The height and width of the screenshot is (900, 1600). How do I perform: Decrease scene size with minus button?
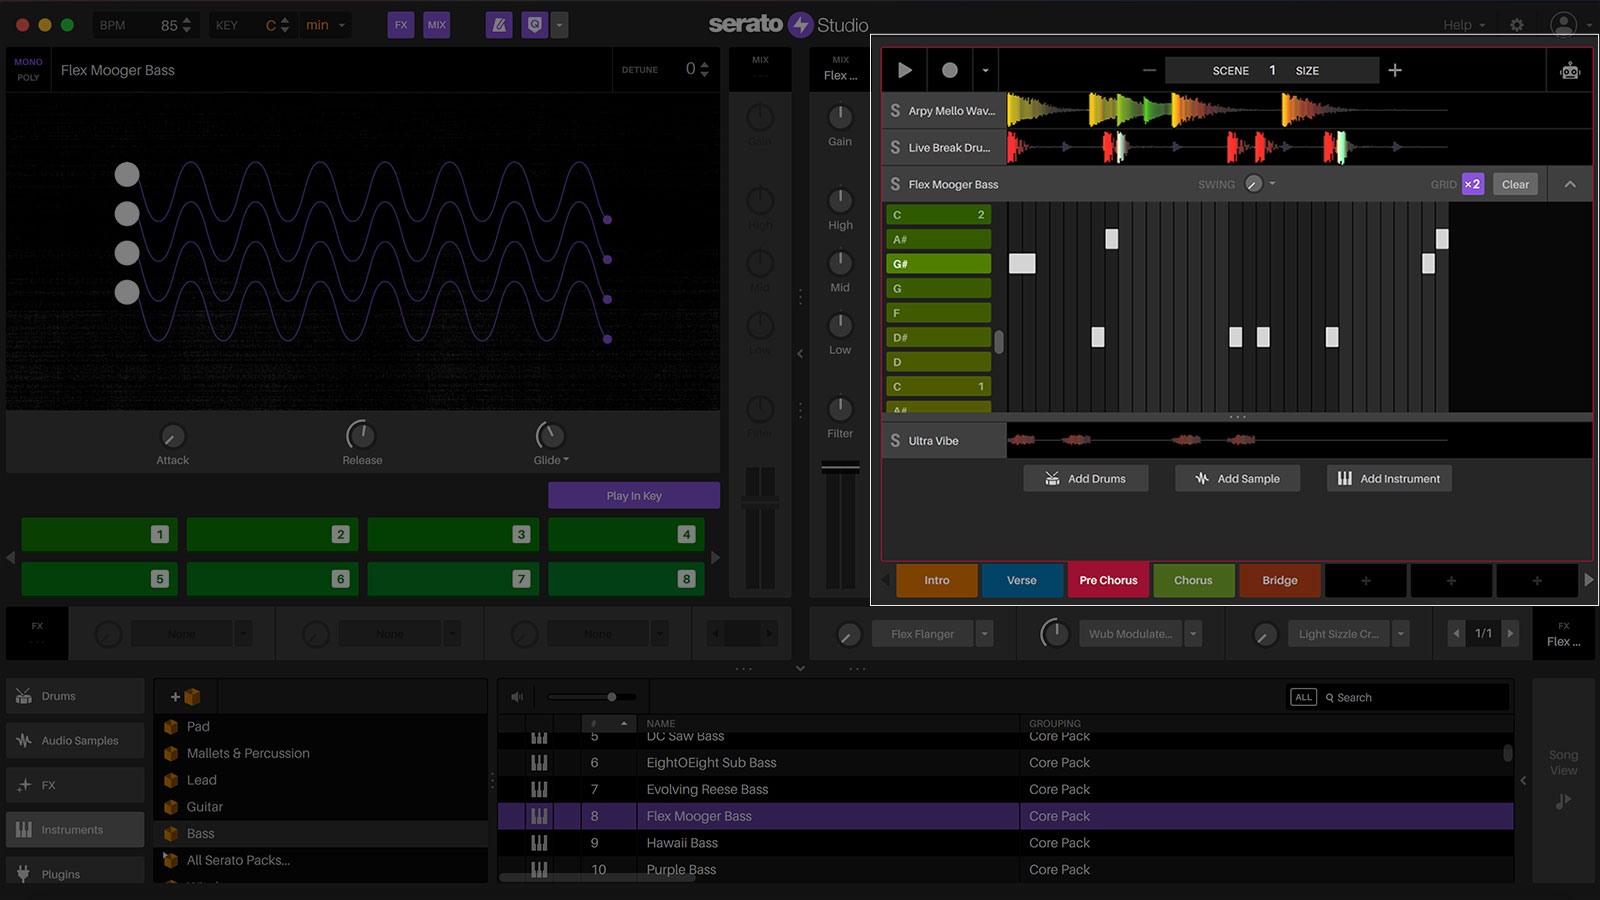coord(1149,70)
